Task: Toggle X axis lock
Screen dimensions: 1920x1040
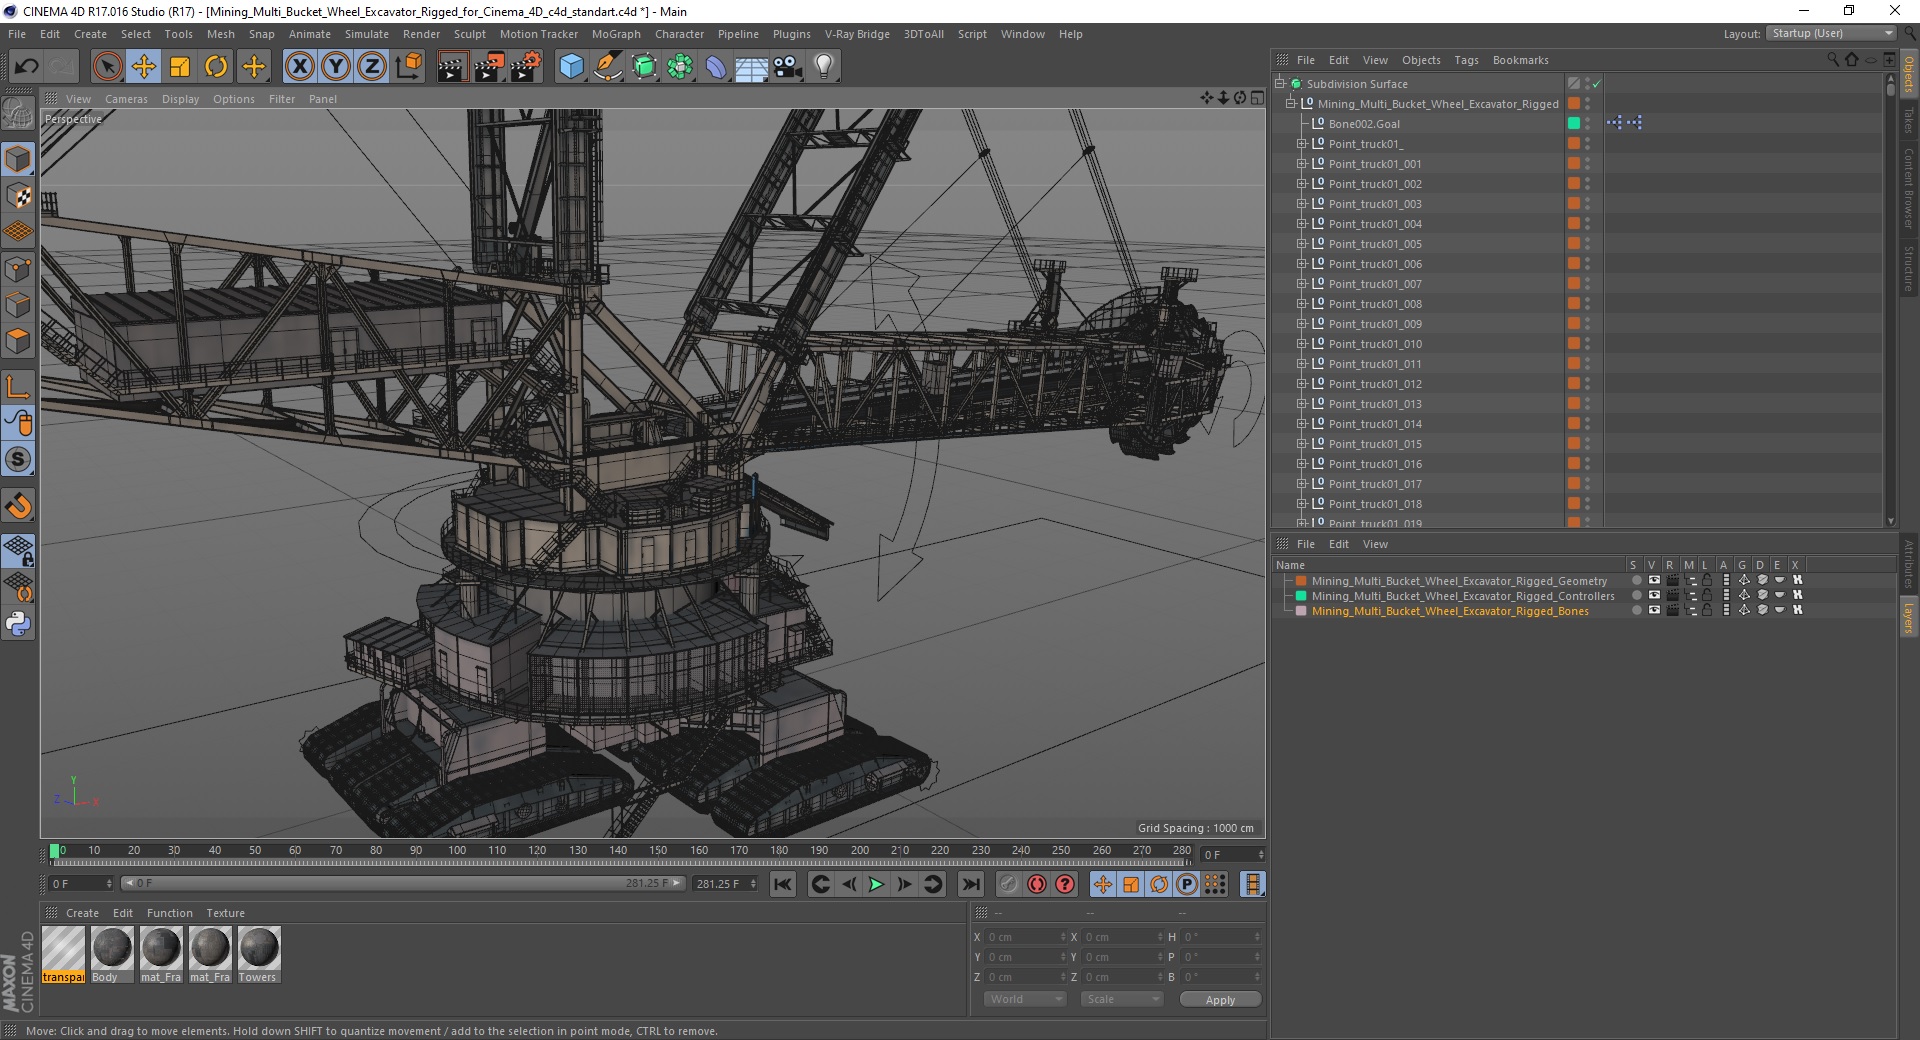Action: (x=300, y=67)
